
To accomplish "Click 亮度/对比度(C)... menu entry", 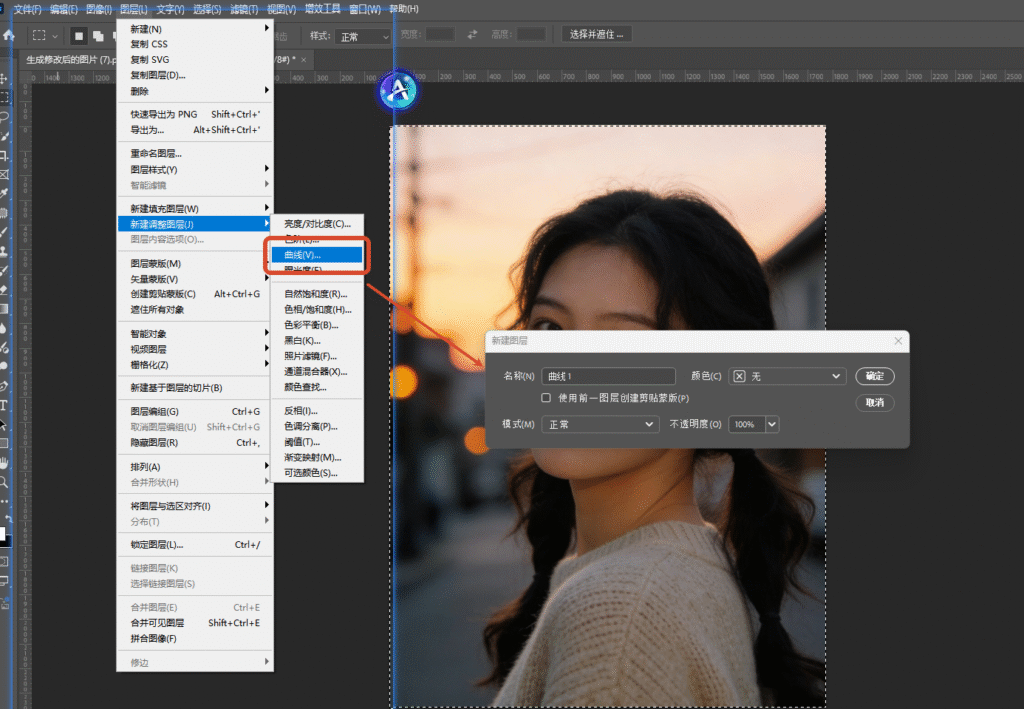I will coord(317,224).
